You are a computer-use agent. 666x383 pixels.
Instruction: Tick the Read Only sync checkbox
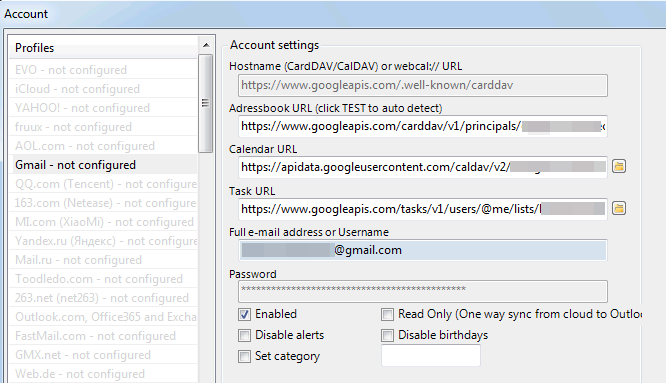(x=387, y=314)
